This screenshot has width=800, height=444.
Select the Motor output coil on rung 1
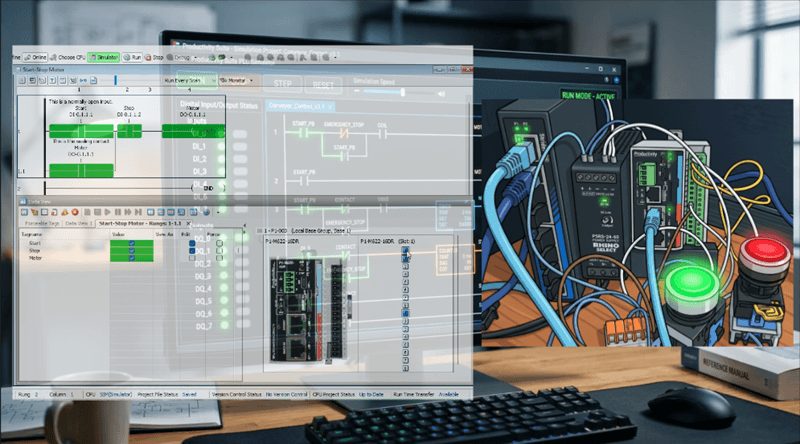point(193,131)
